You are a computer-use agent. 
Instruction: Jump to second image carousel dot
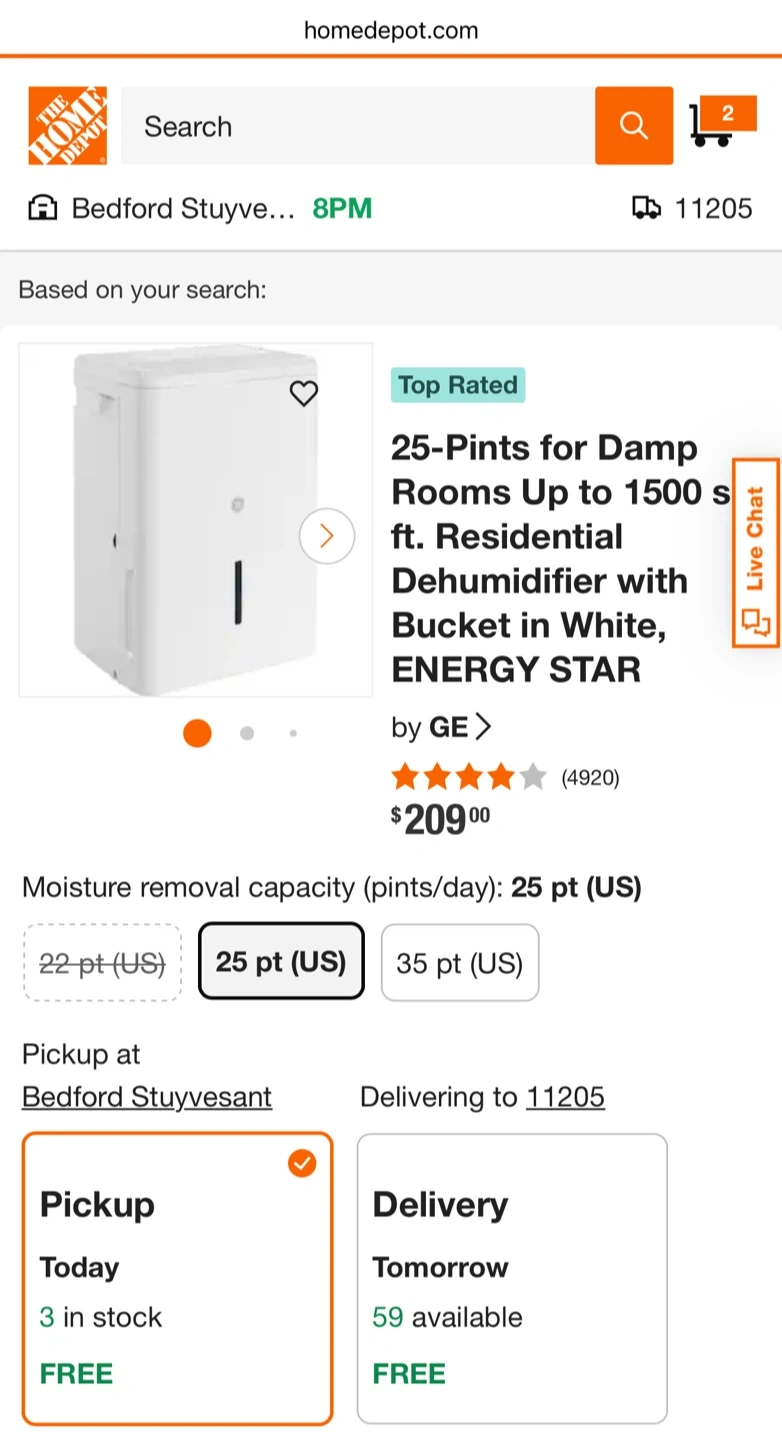tap(247, 733)
